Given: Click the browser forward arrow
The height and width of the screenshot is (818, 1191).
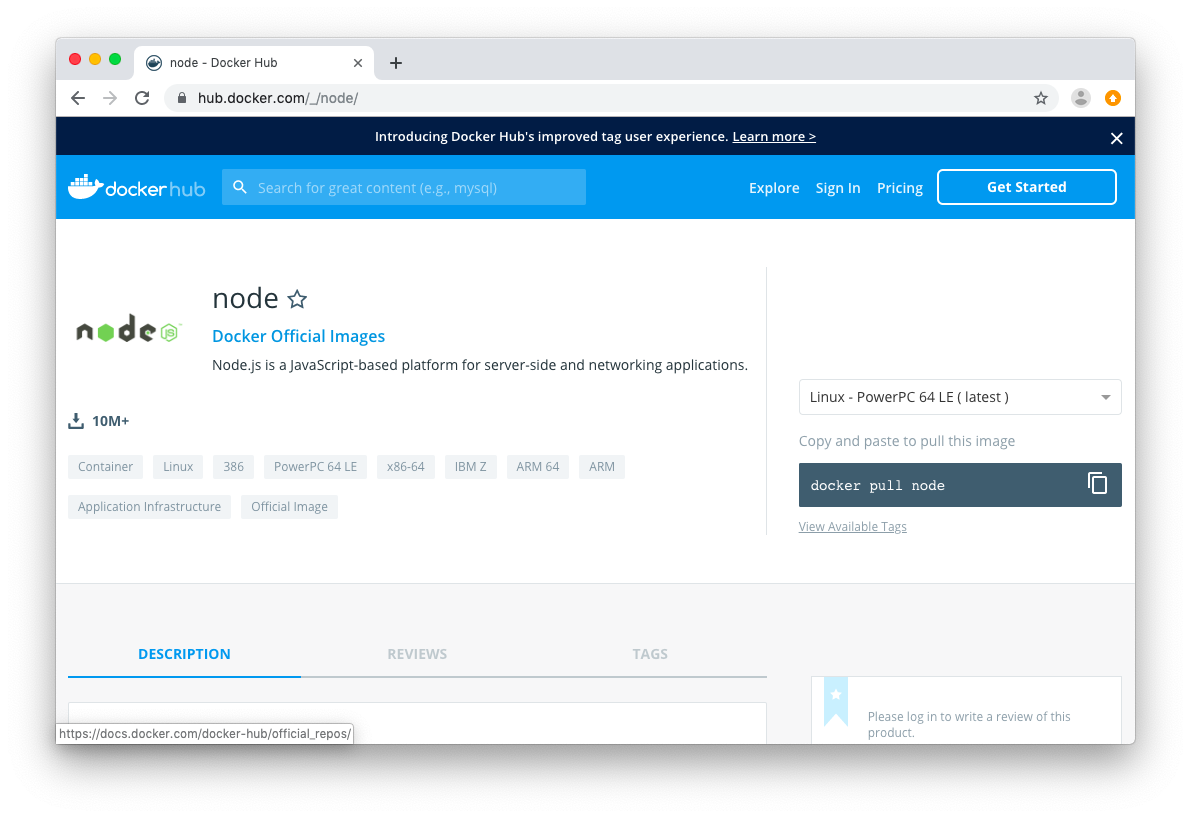Looking at the screenshot, I should click(x=110, y=98).
